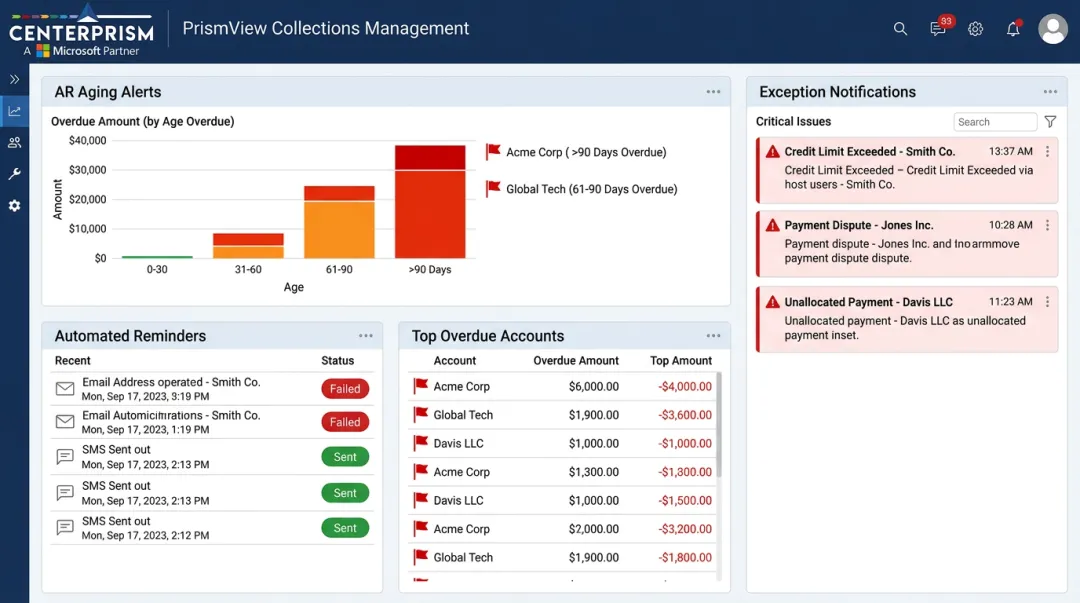Open Payment Dispute - Jones Inc. alert
The height and width of the screenshot is (603, 1080).
click(x=907, y=244)
